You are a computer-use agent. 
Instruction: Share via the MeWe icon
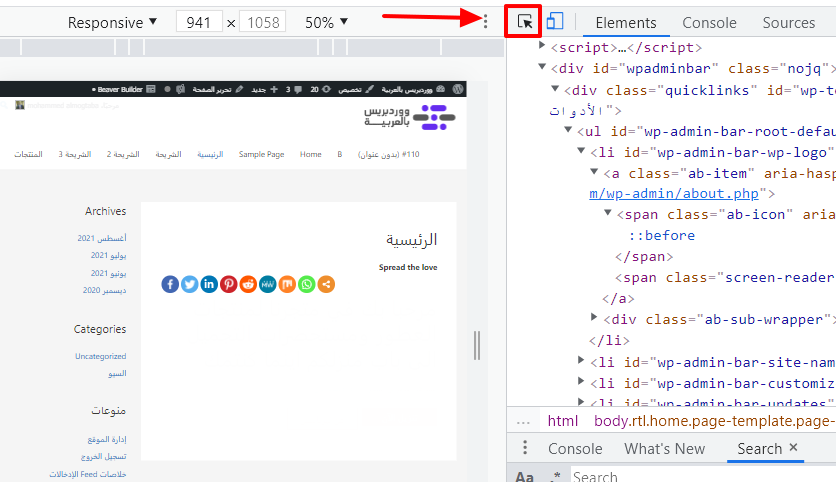pos(268,284)
